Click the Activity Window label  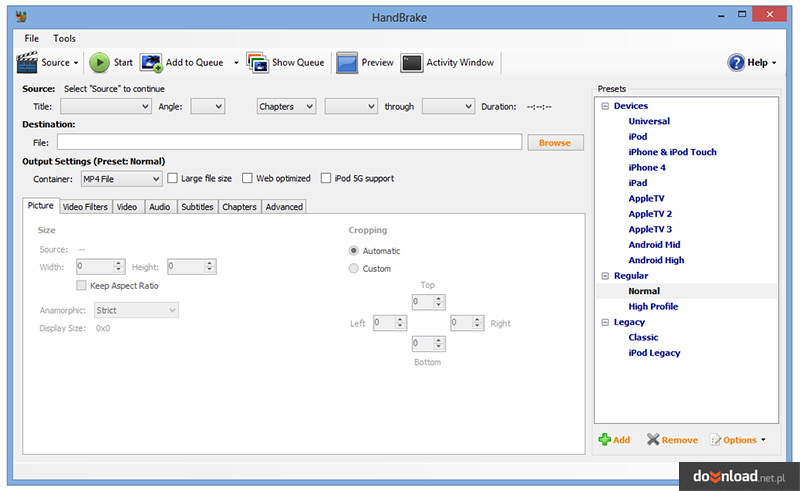tap(460, 62)
